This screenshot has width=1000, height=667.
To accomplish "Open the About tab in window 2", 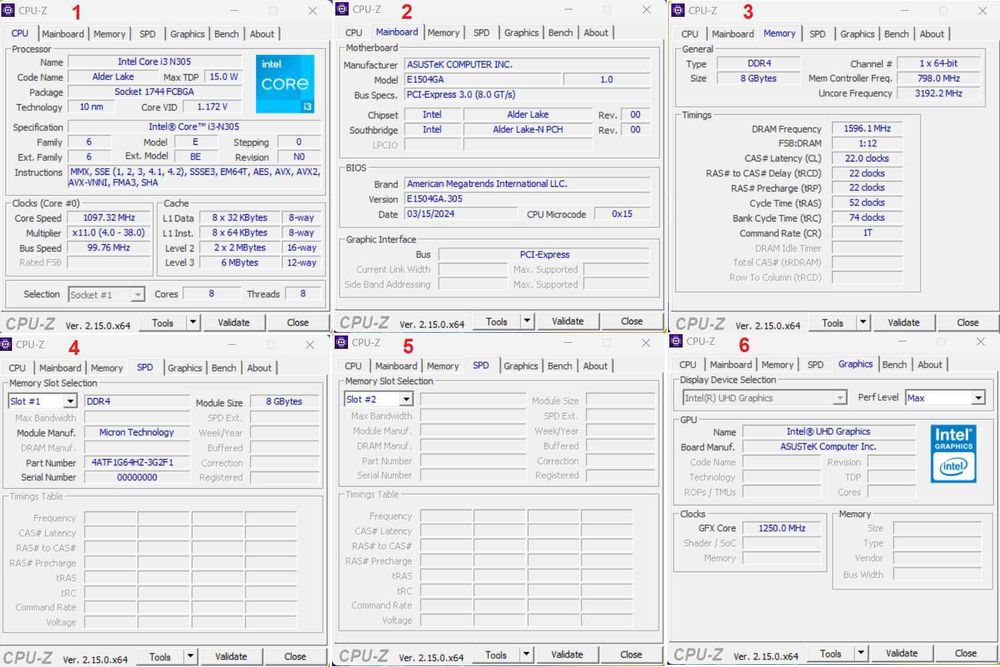I will [x=596, y=33].
